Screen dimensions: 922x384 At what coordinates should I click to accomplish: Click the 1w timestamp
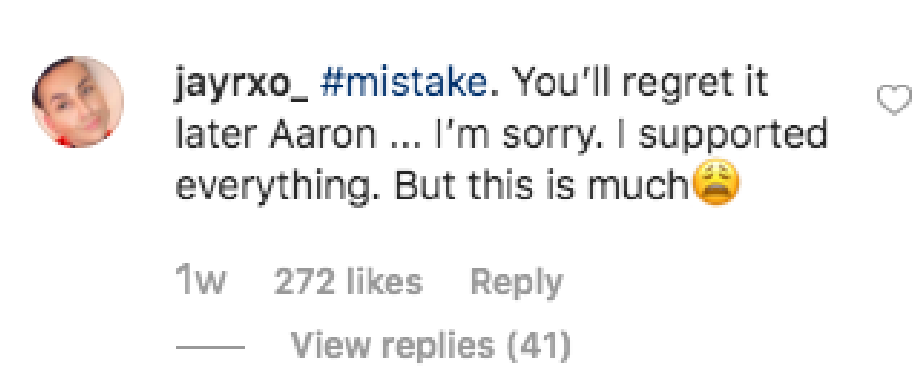pos(200,282)
